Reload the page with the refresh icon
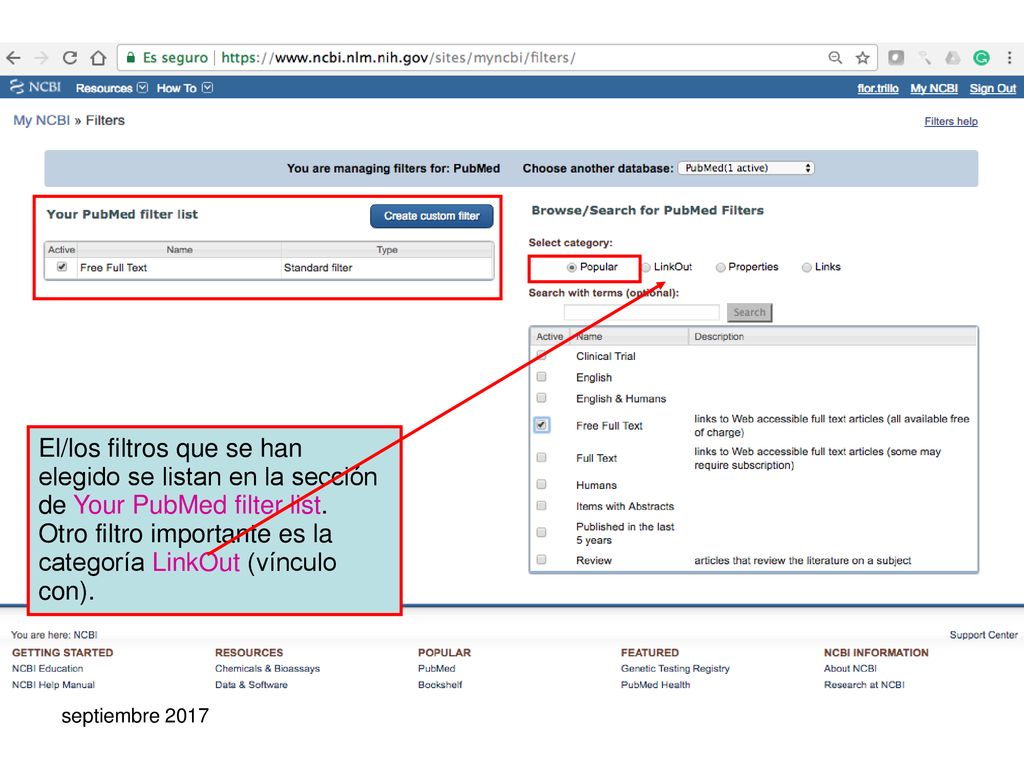This screenshot has width=1024, height=768. pyautogui.click(x=70, y=58)
